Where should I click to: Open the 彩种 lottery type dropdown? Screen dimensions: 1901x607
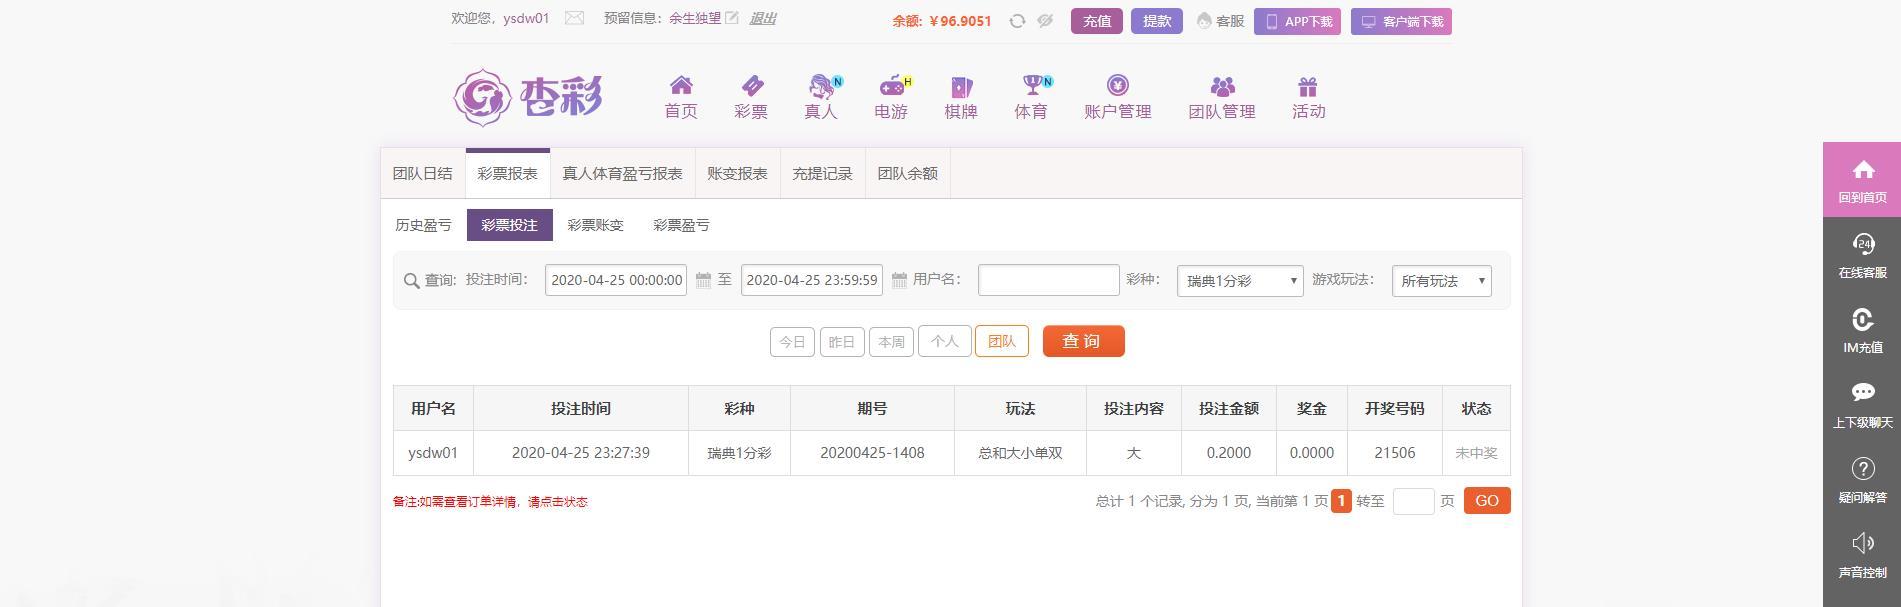(x=1240, y=281)
